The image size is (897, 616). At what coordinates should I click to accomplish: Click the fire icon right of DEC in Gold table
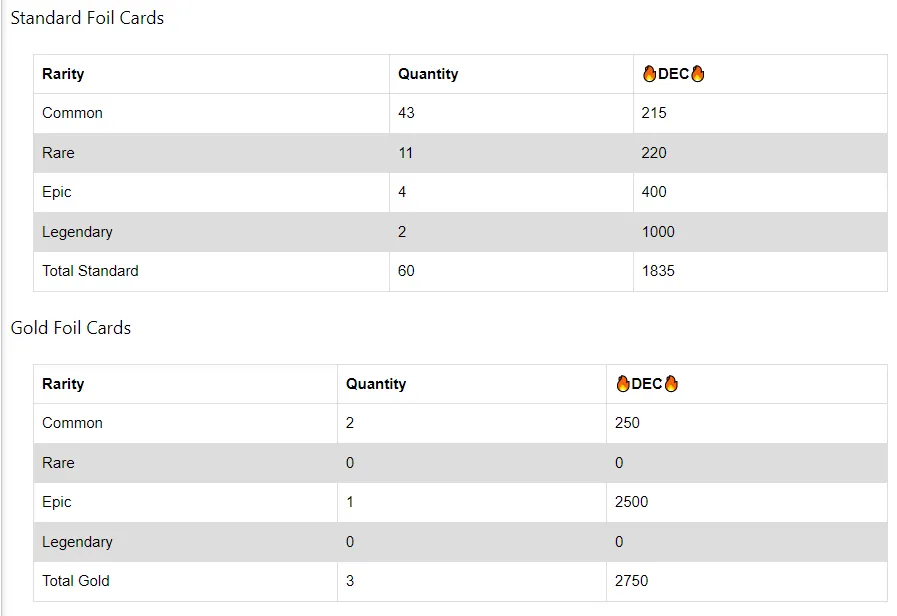point(671,384)
